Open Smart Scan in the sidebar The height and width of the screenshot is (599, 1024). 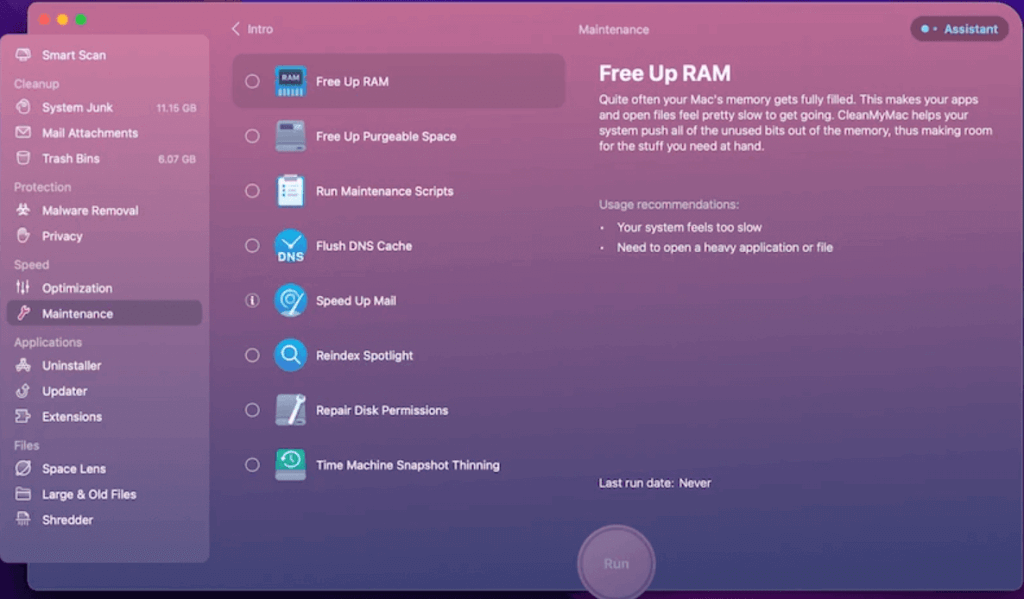click(104, 55)
